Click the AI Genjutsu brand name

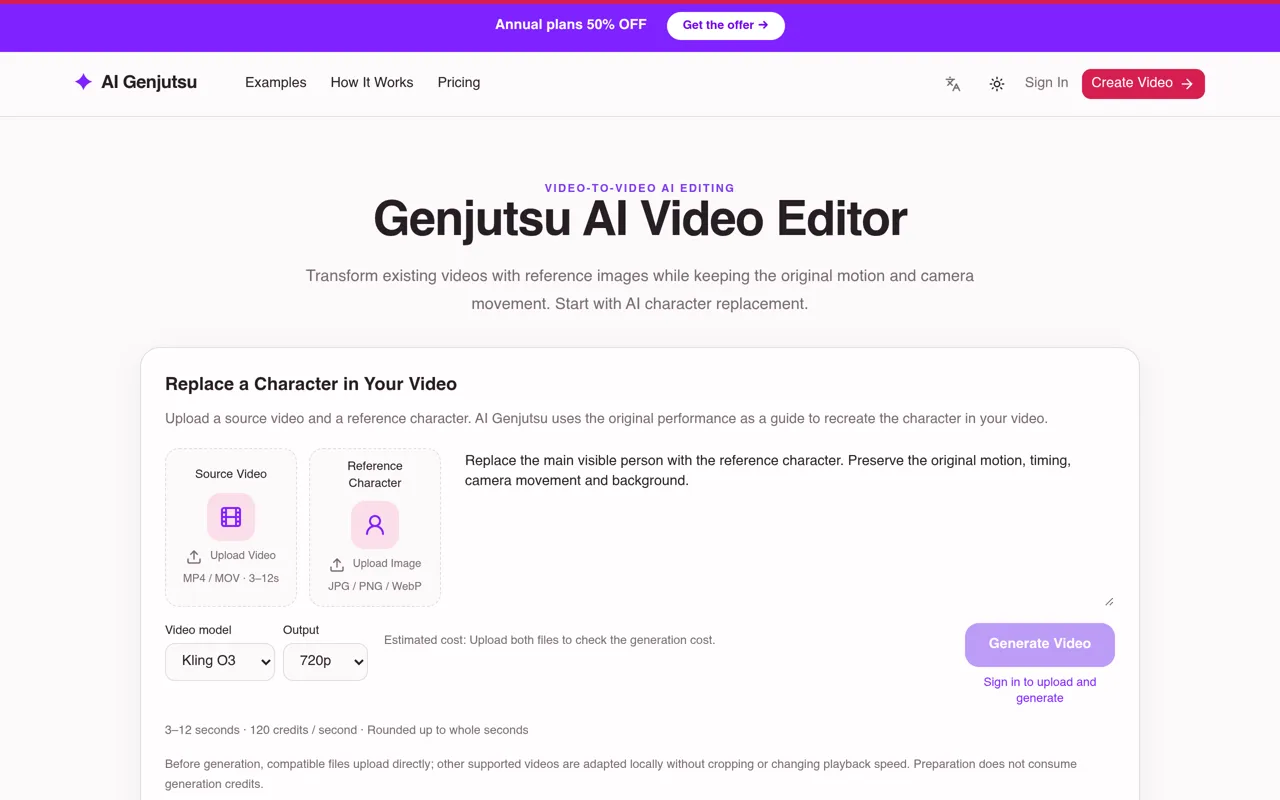click(149, 82)
